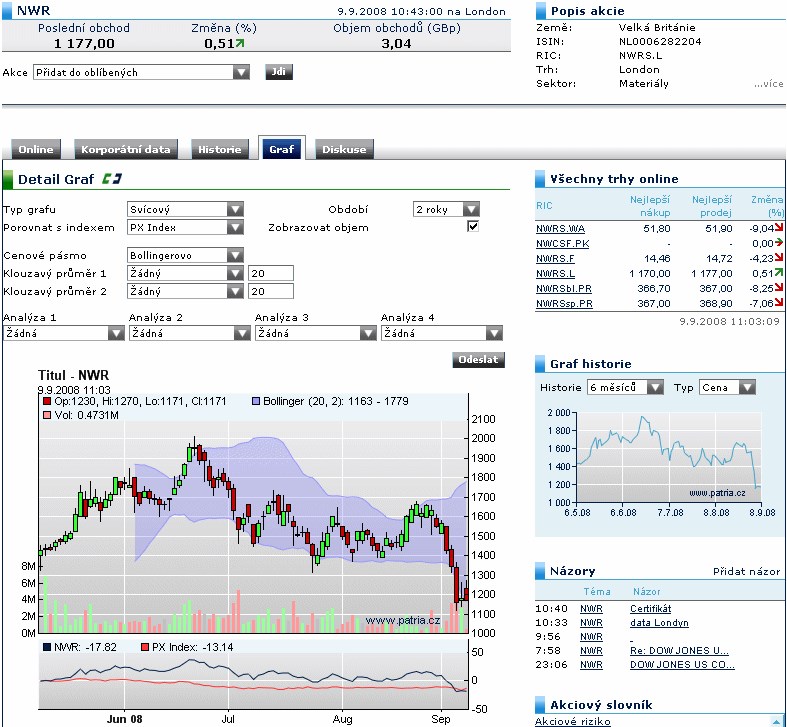
Task: Click green up arrow in NWRS.L row
Action: 777,272
